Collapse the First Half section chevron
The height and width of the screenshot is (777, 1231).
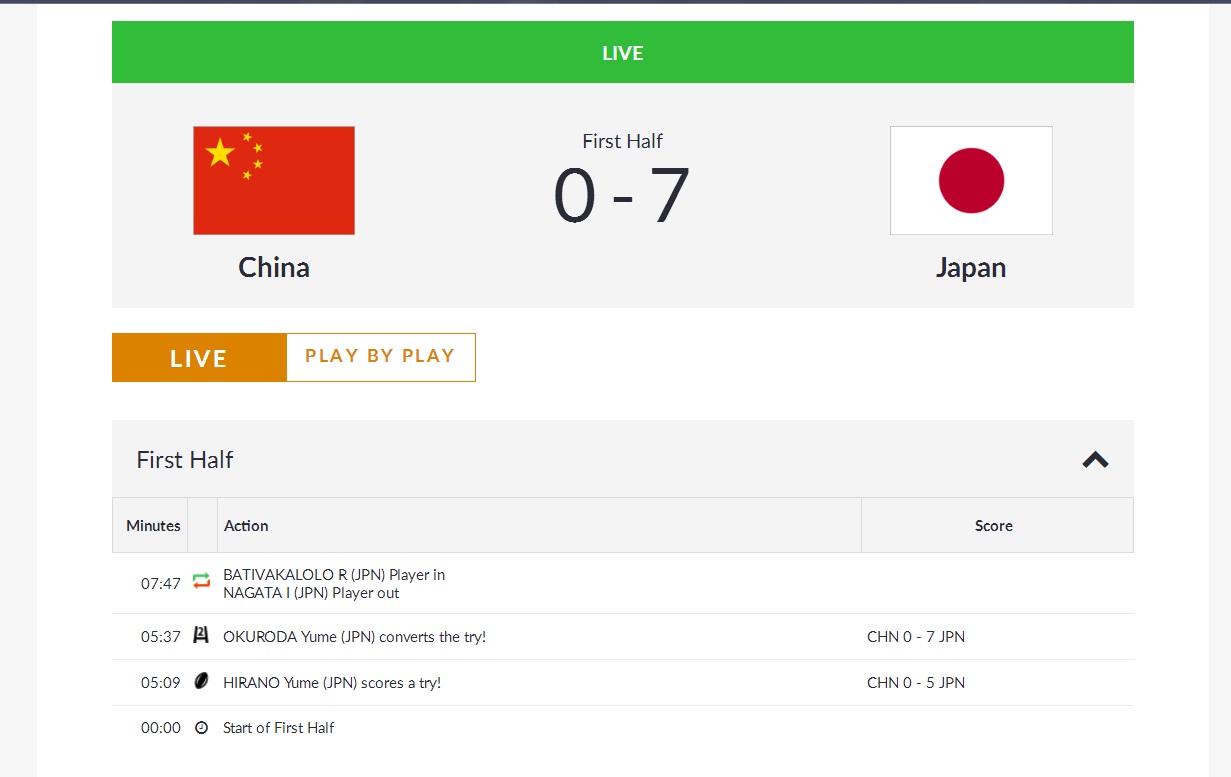[x=1096, y=460]
